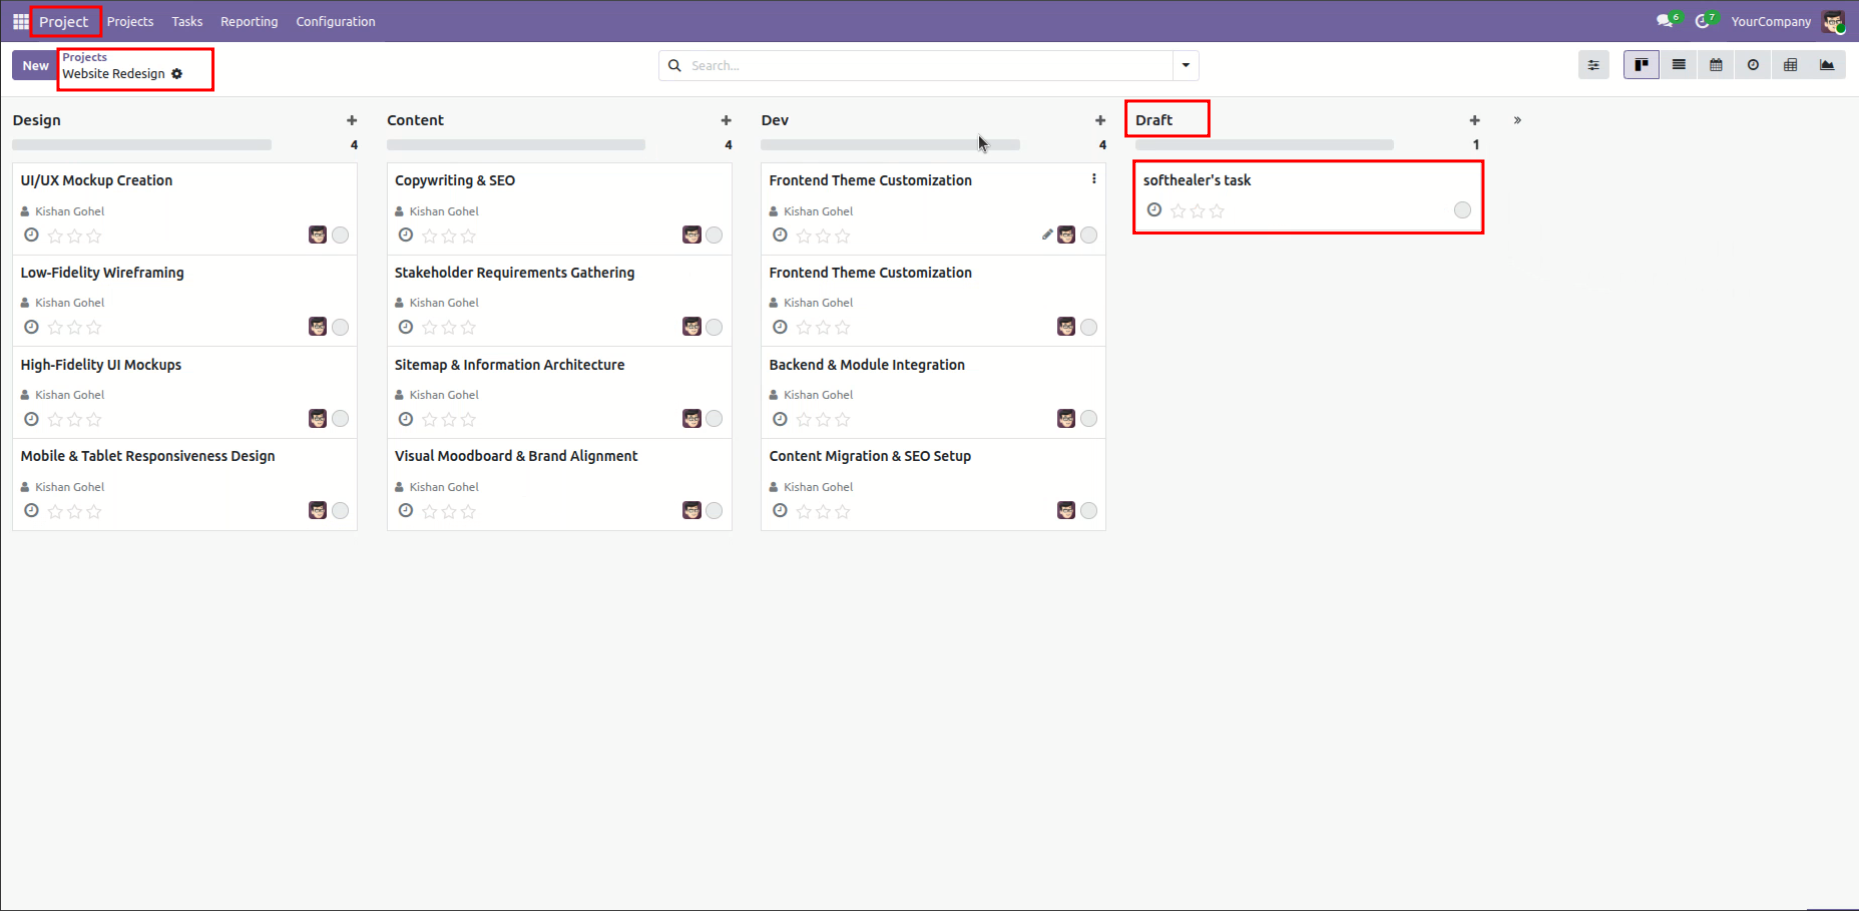The height and width of the screenshot is (911, 1859).
Task: Switch to Graph view
Action: point(1827,65)
